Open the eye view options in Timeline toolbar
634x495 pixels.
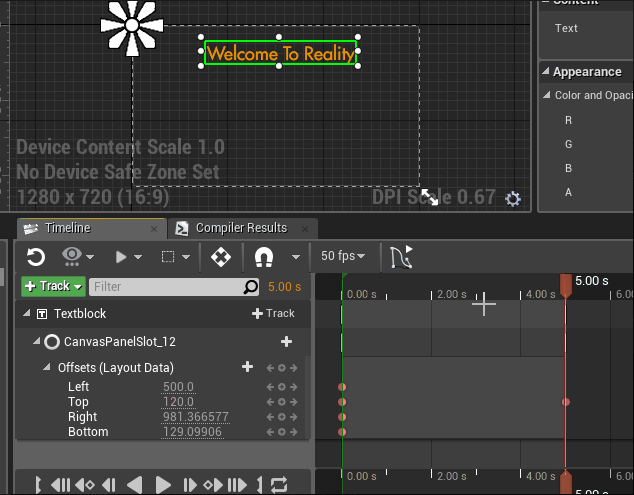[x=76, y=257]
